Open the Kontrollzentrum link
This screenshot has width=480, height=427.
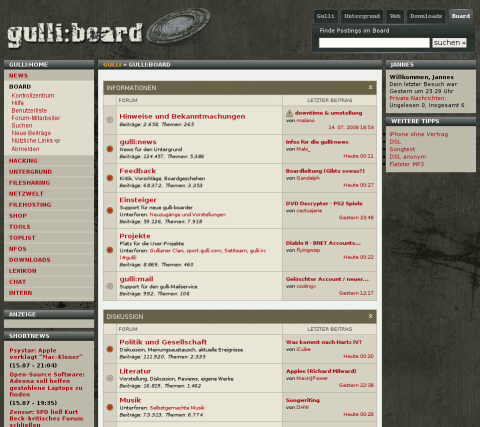click(33, 95)
